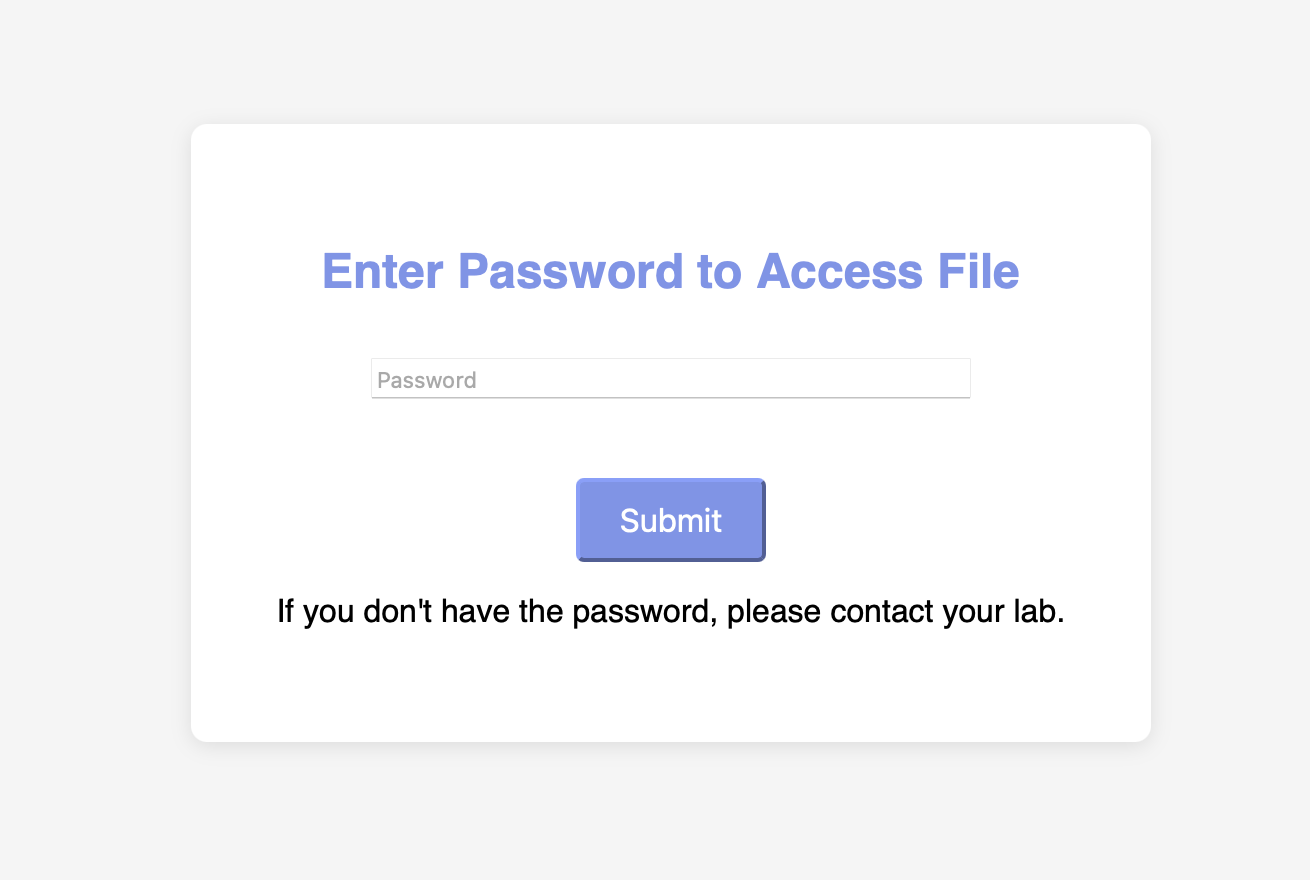Click the word 'Enter' in the title
Viewport: 1310px width, 880px height.
(x=382, y=271)
